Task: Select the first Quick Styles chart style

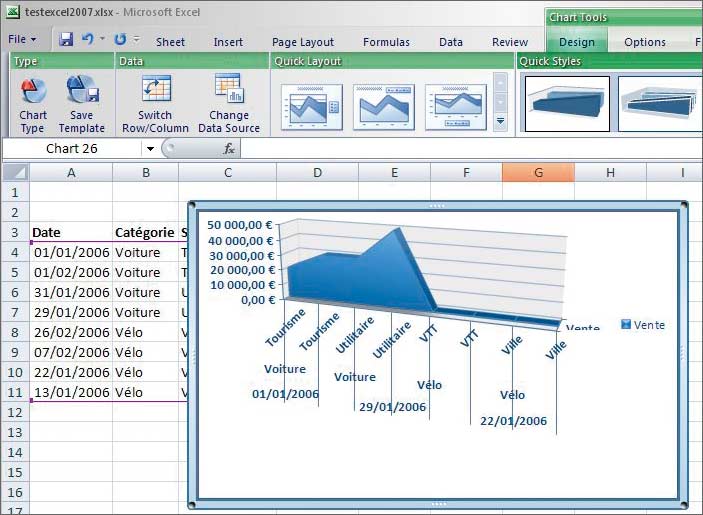Action: pyautogui.click(x=567, y=104)
